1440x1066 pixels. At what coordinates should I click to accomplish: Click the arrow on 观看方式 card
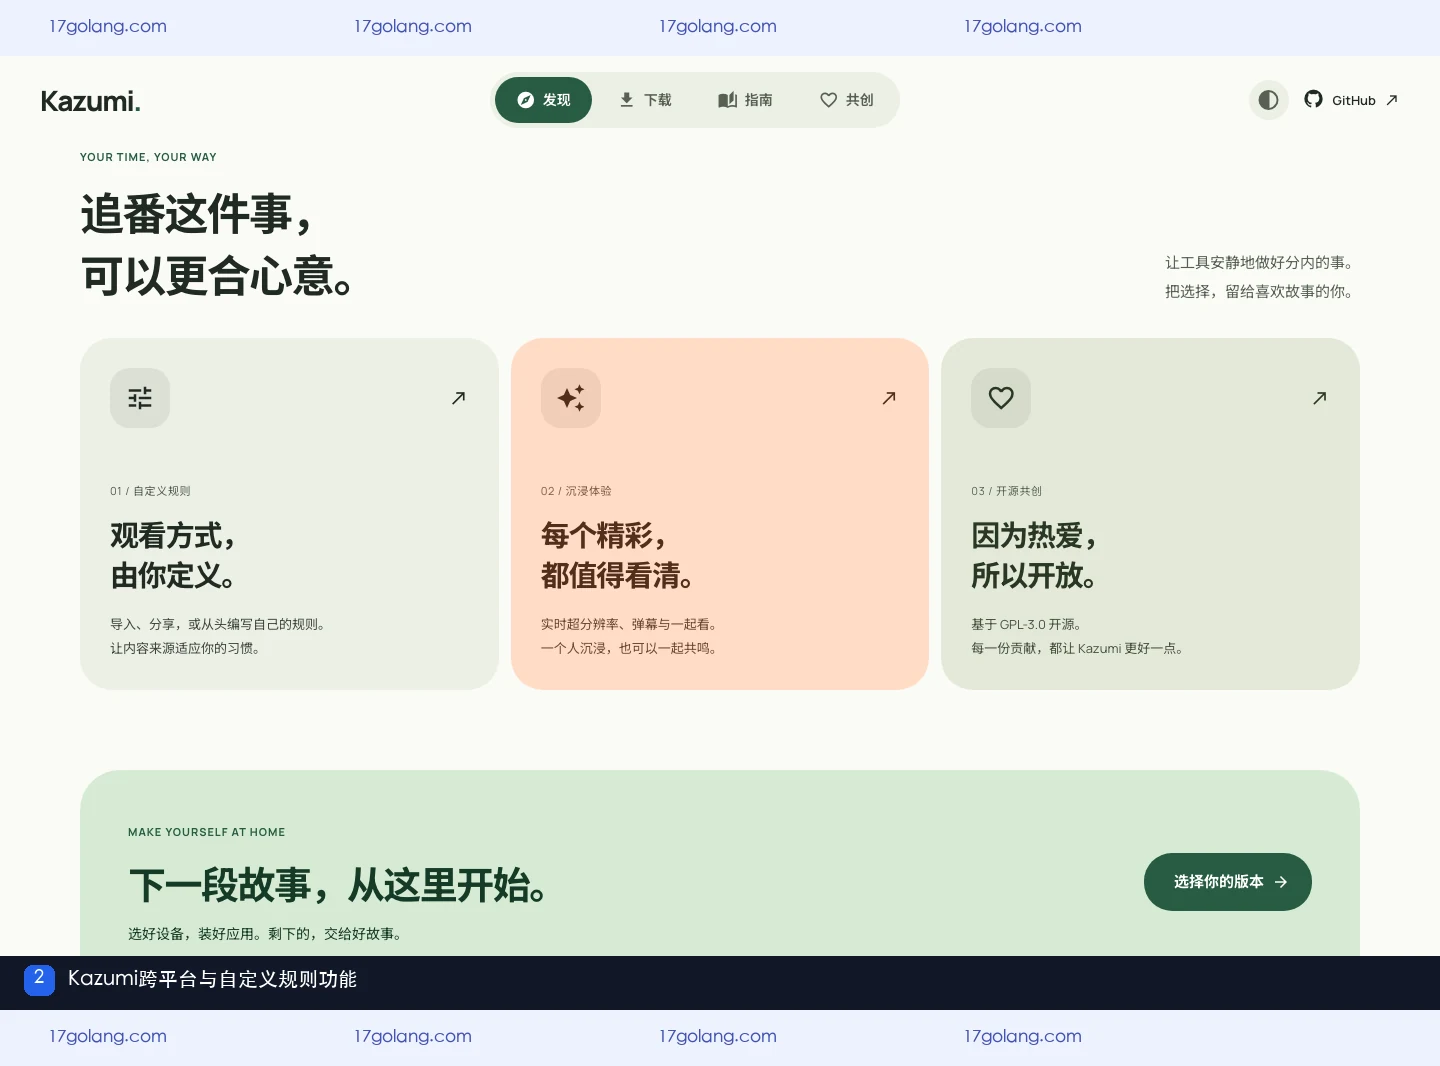tap(458, 398)
